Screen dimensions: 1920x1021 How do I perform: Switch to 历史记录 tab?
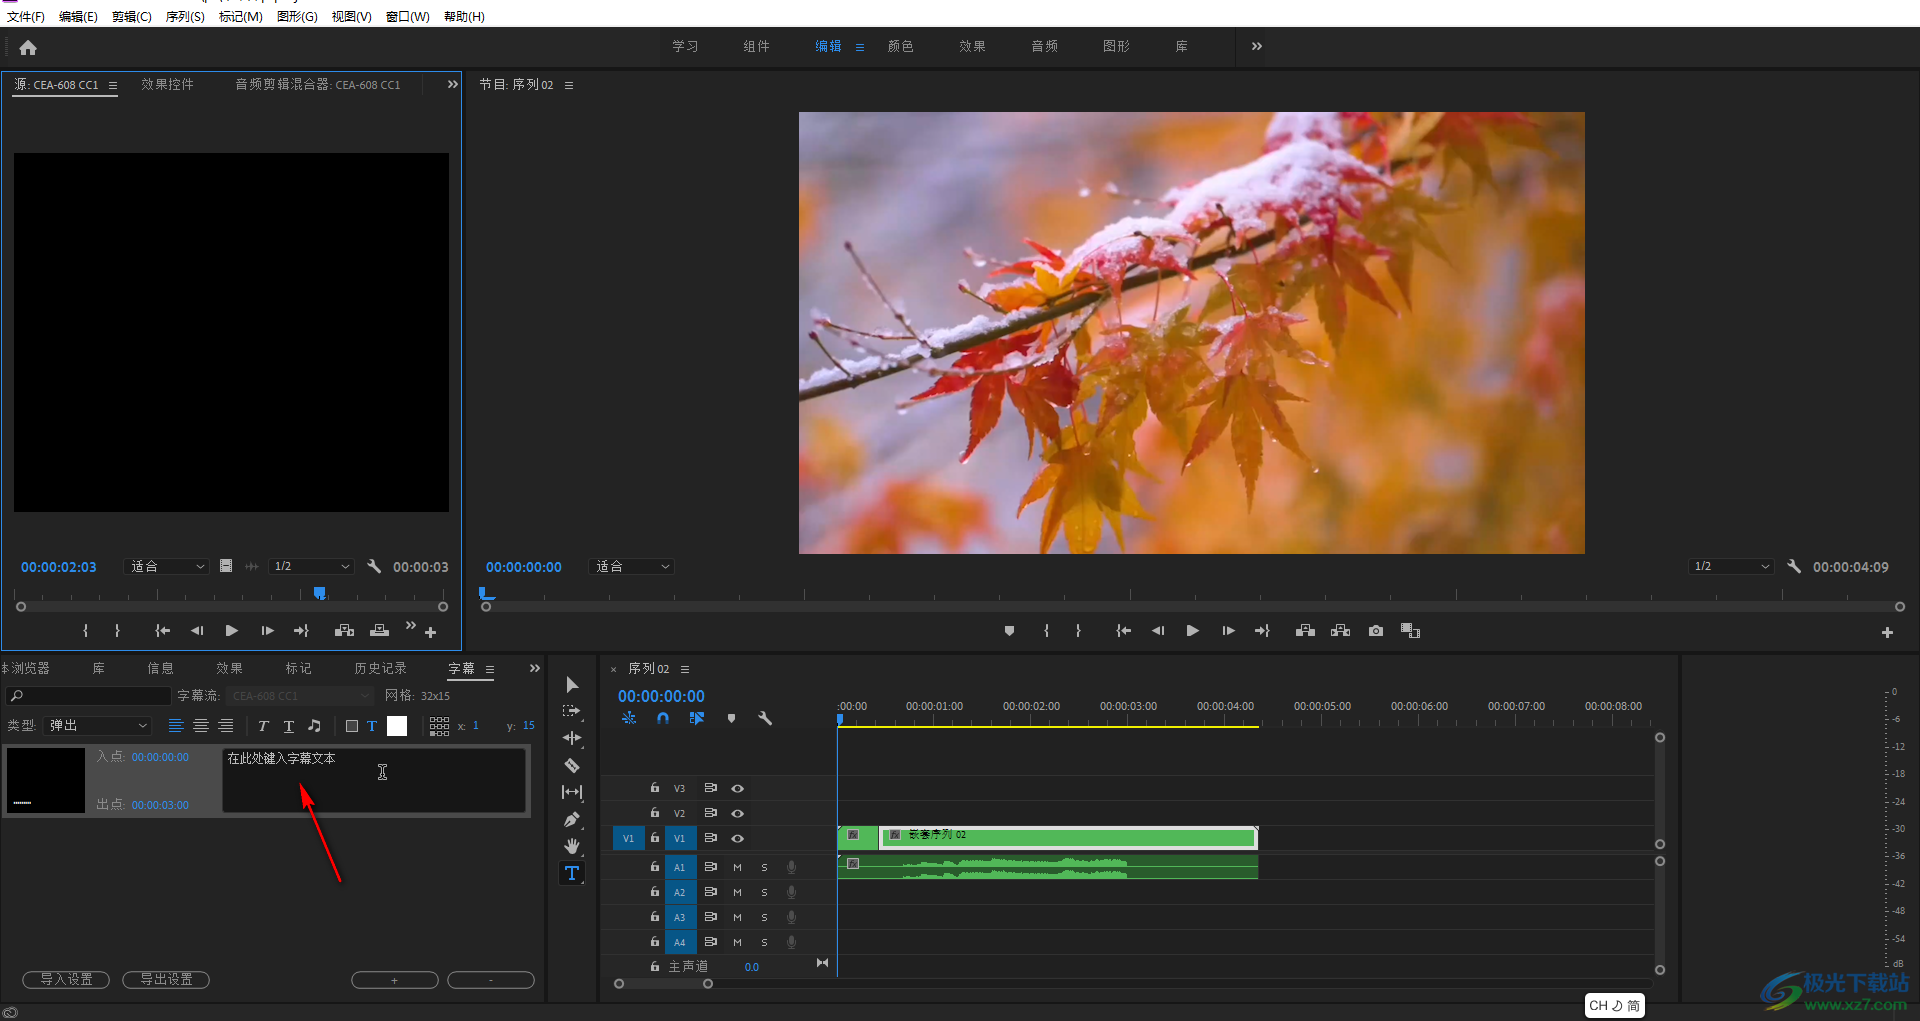point(380,668)
